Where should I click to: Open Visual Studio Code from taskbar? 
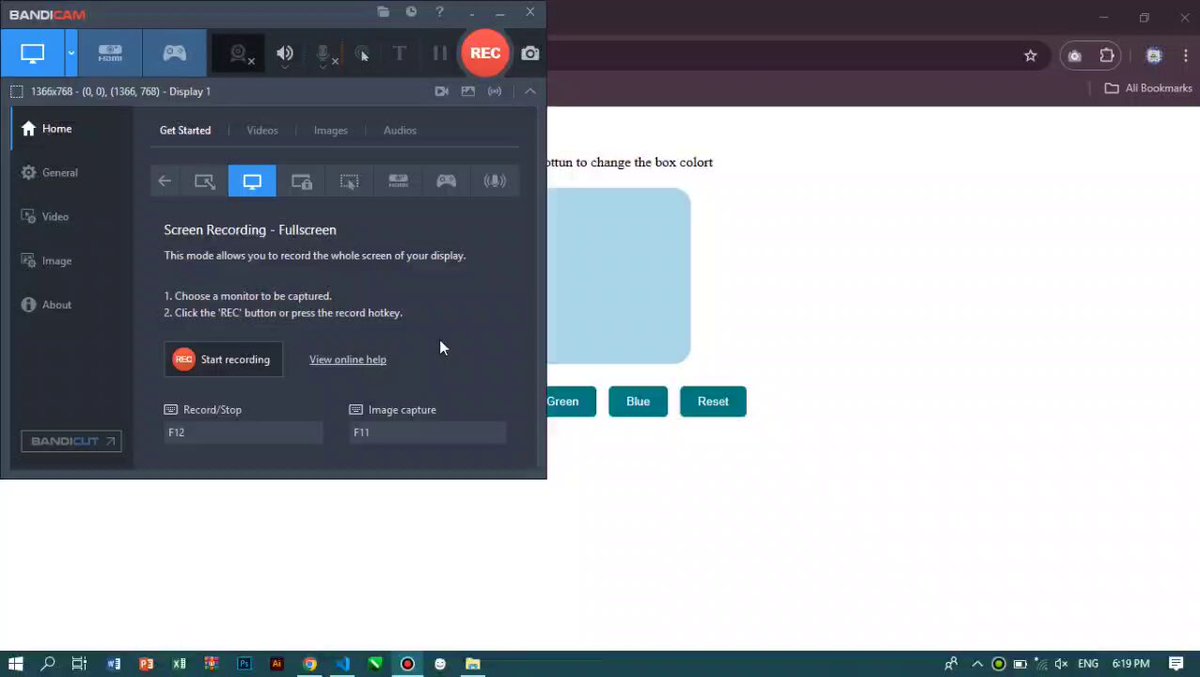(x=342, y=664)
